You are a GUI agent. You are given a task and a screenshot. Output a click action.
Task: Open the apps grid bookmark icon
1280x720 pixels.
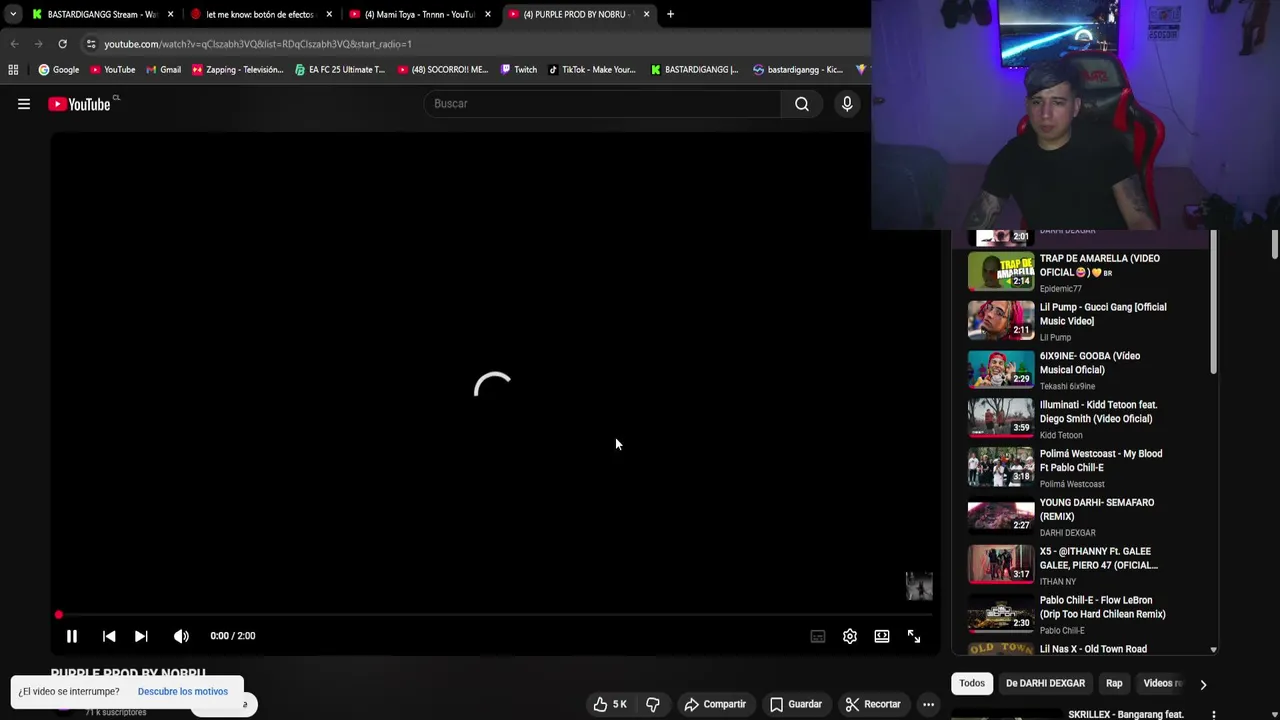[13, 70]
